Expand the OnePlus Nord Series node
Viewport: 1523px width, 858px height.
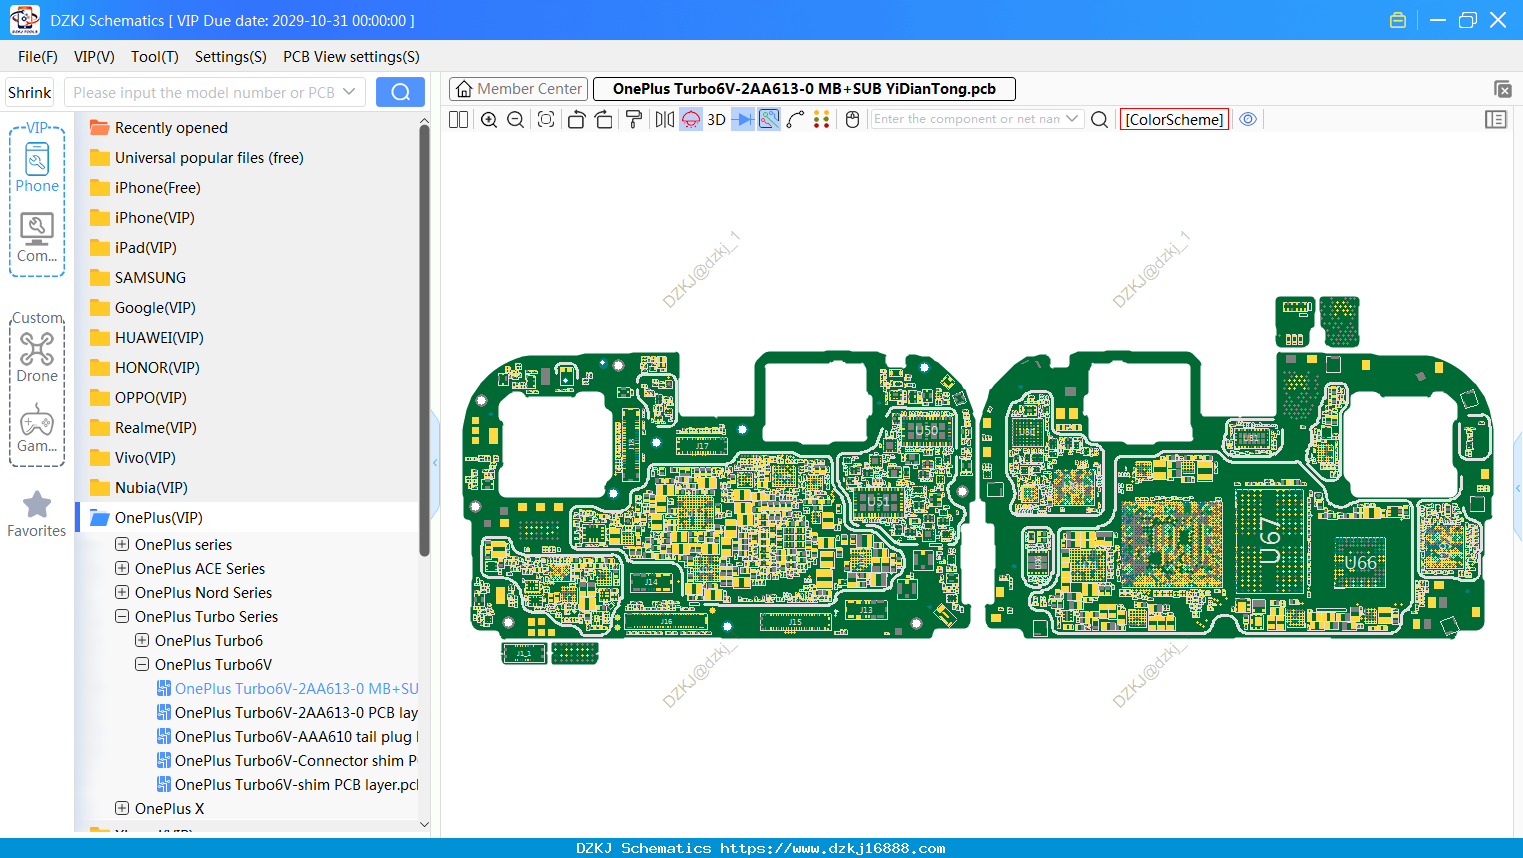tap(122, 592)
